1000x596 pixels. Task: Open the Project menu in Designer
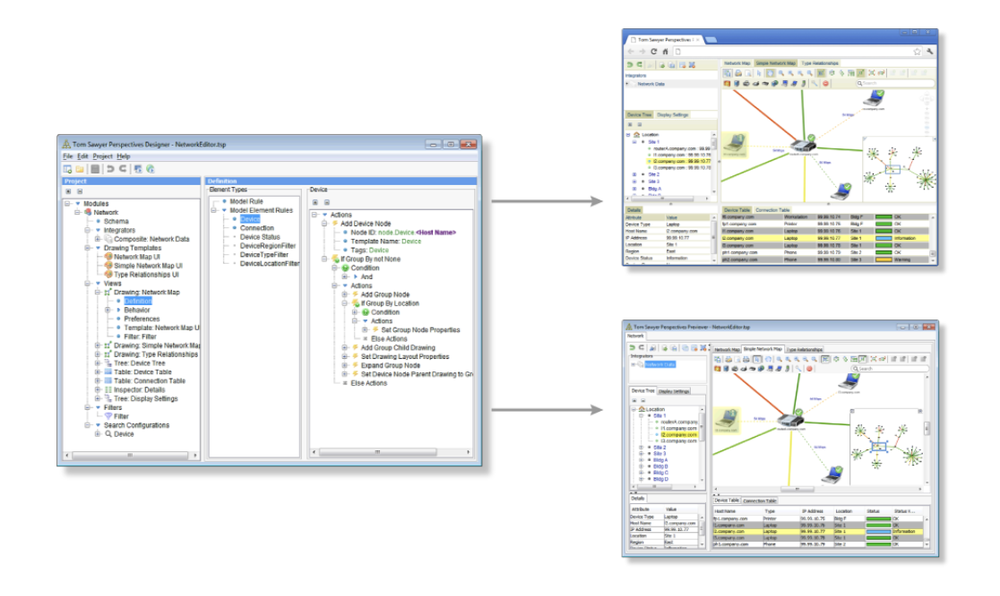tap(102, 156)
